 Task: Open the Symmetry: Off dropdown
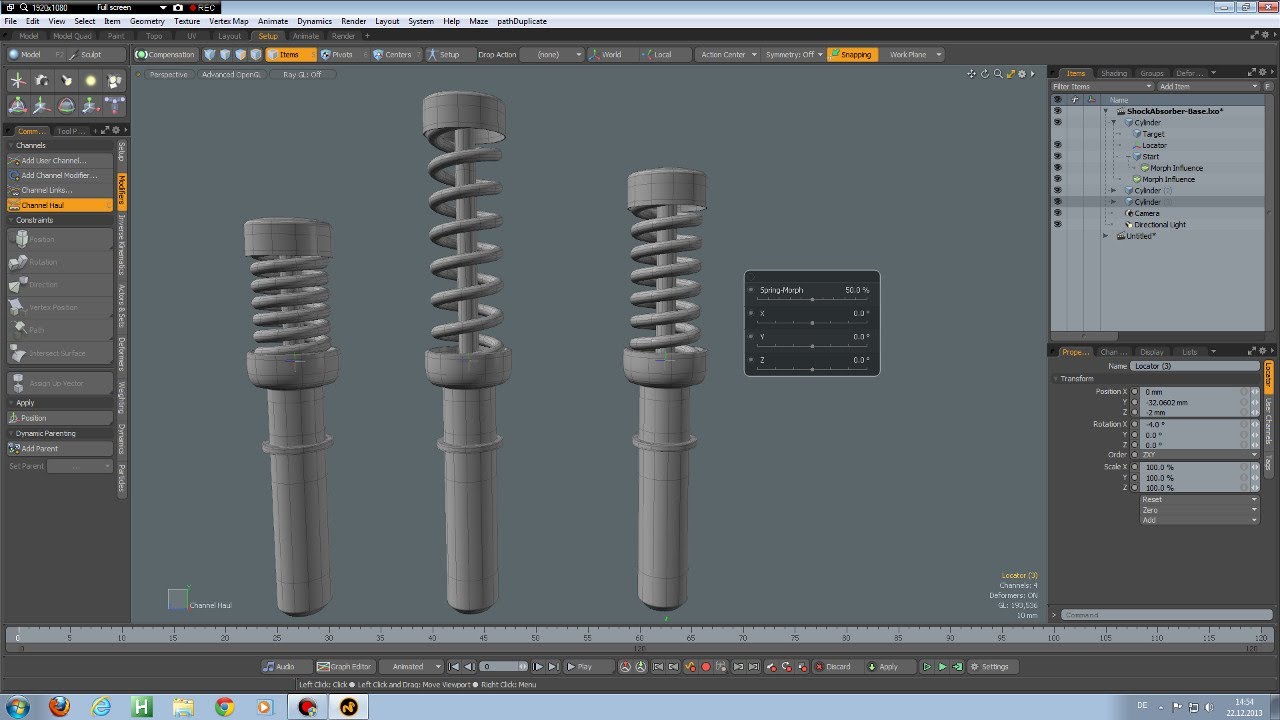point(794,55)
